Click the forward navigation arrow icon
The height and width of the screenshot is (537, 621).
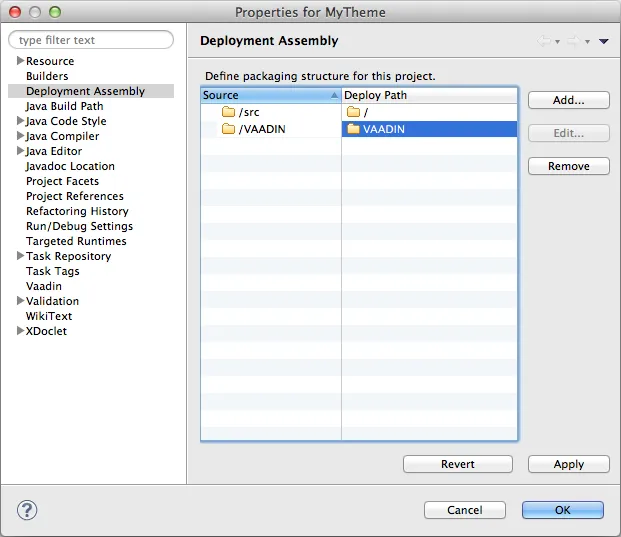574,41
